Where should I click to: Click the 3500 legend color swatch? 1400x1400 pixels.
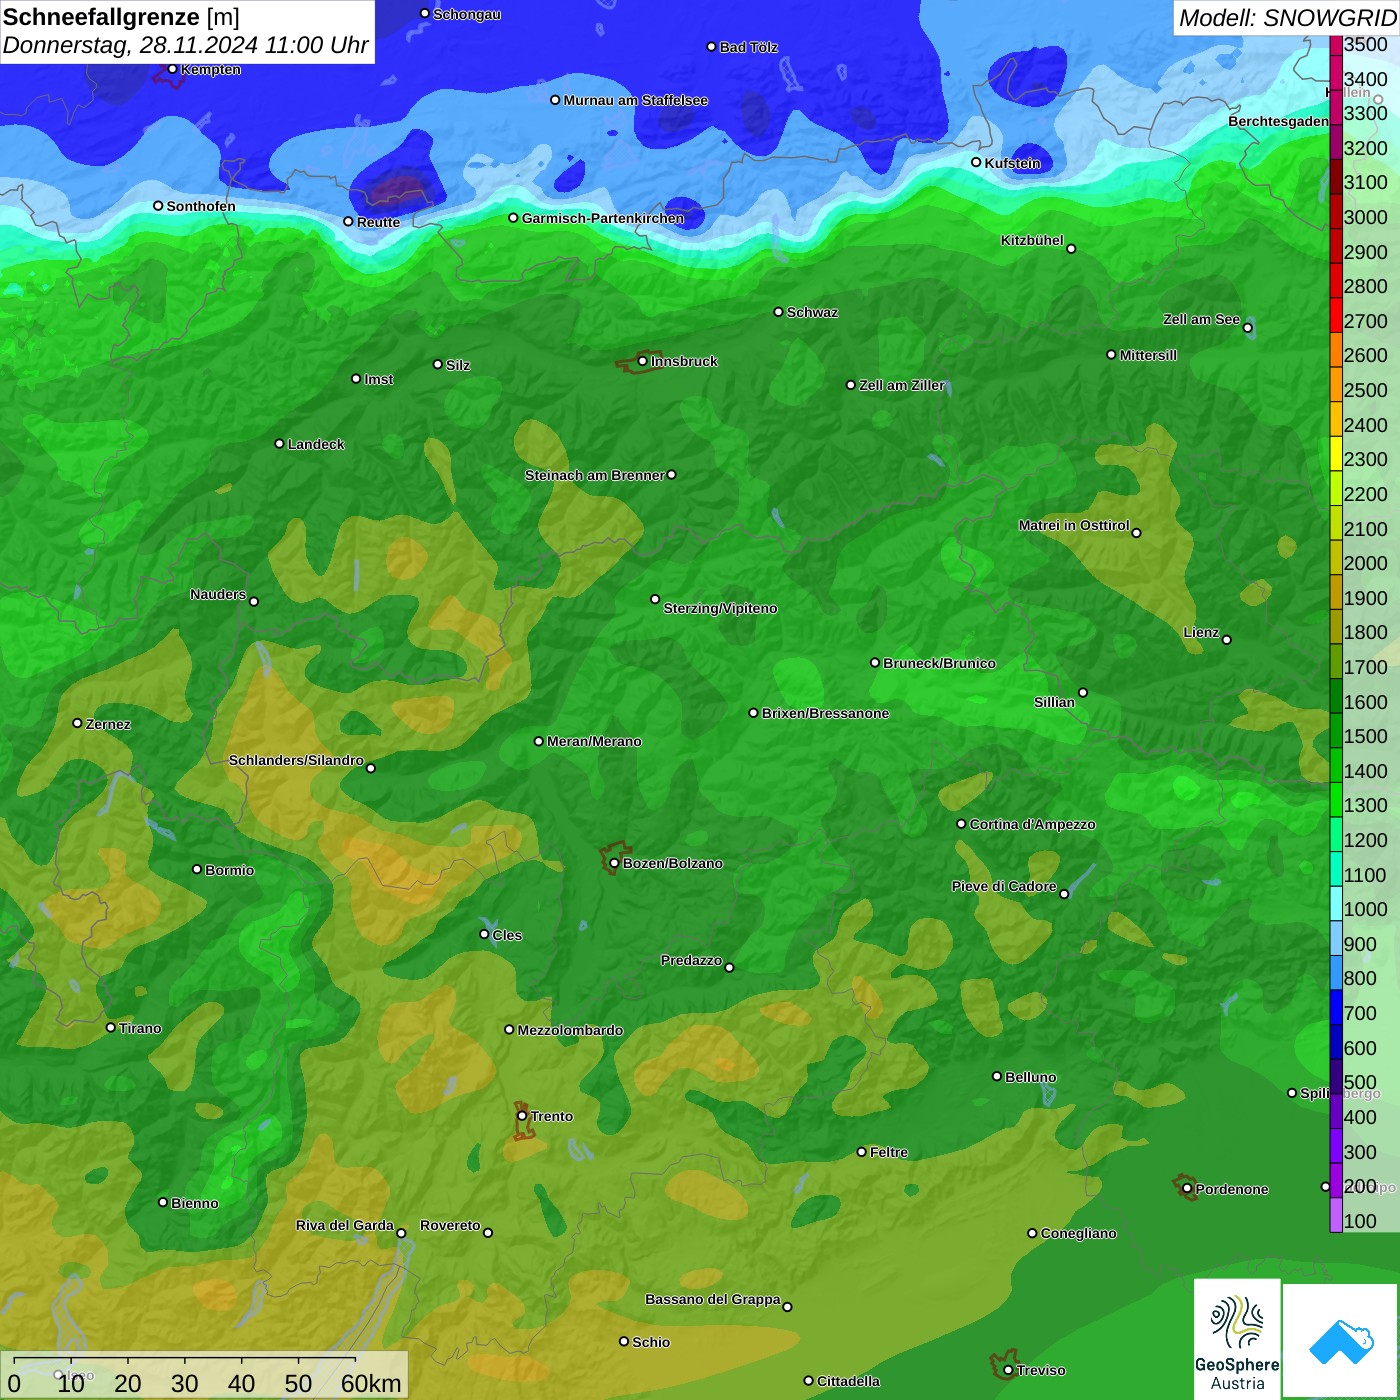[1336, 45]
